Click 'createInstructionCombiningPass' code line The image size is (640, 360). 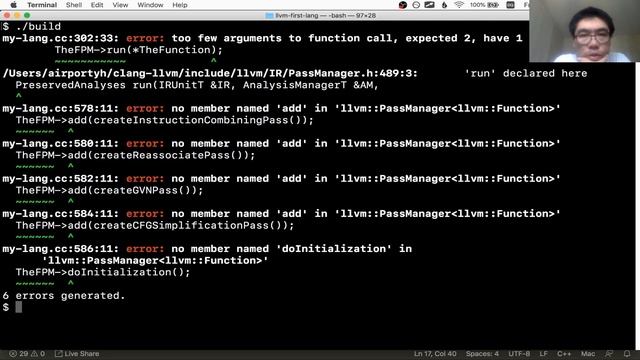[164, 120]
